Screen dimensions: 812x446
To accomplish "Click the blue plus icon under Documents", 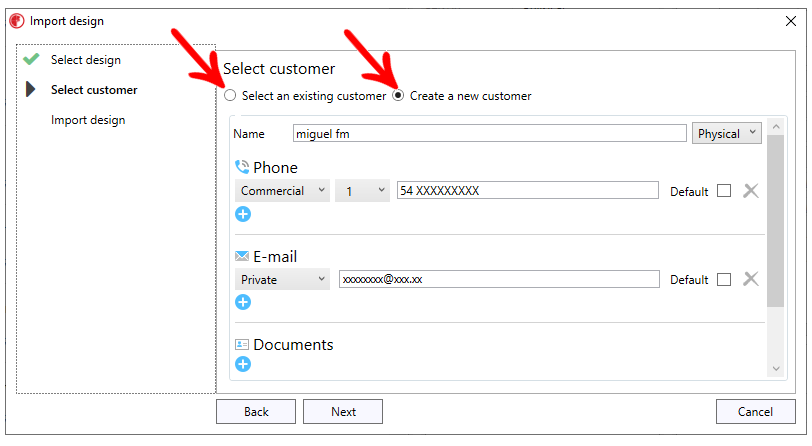I will 243,364.
